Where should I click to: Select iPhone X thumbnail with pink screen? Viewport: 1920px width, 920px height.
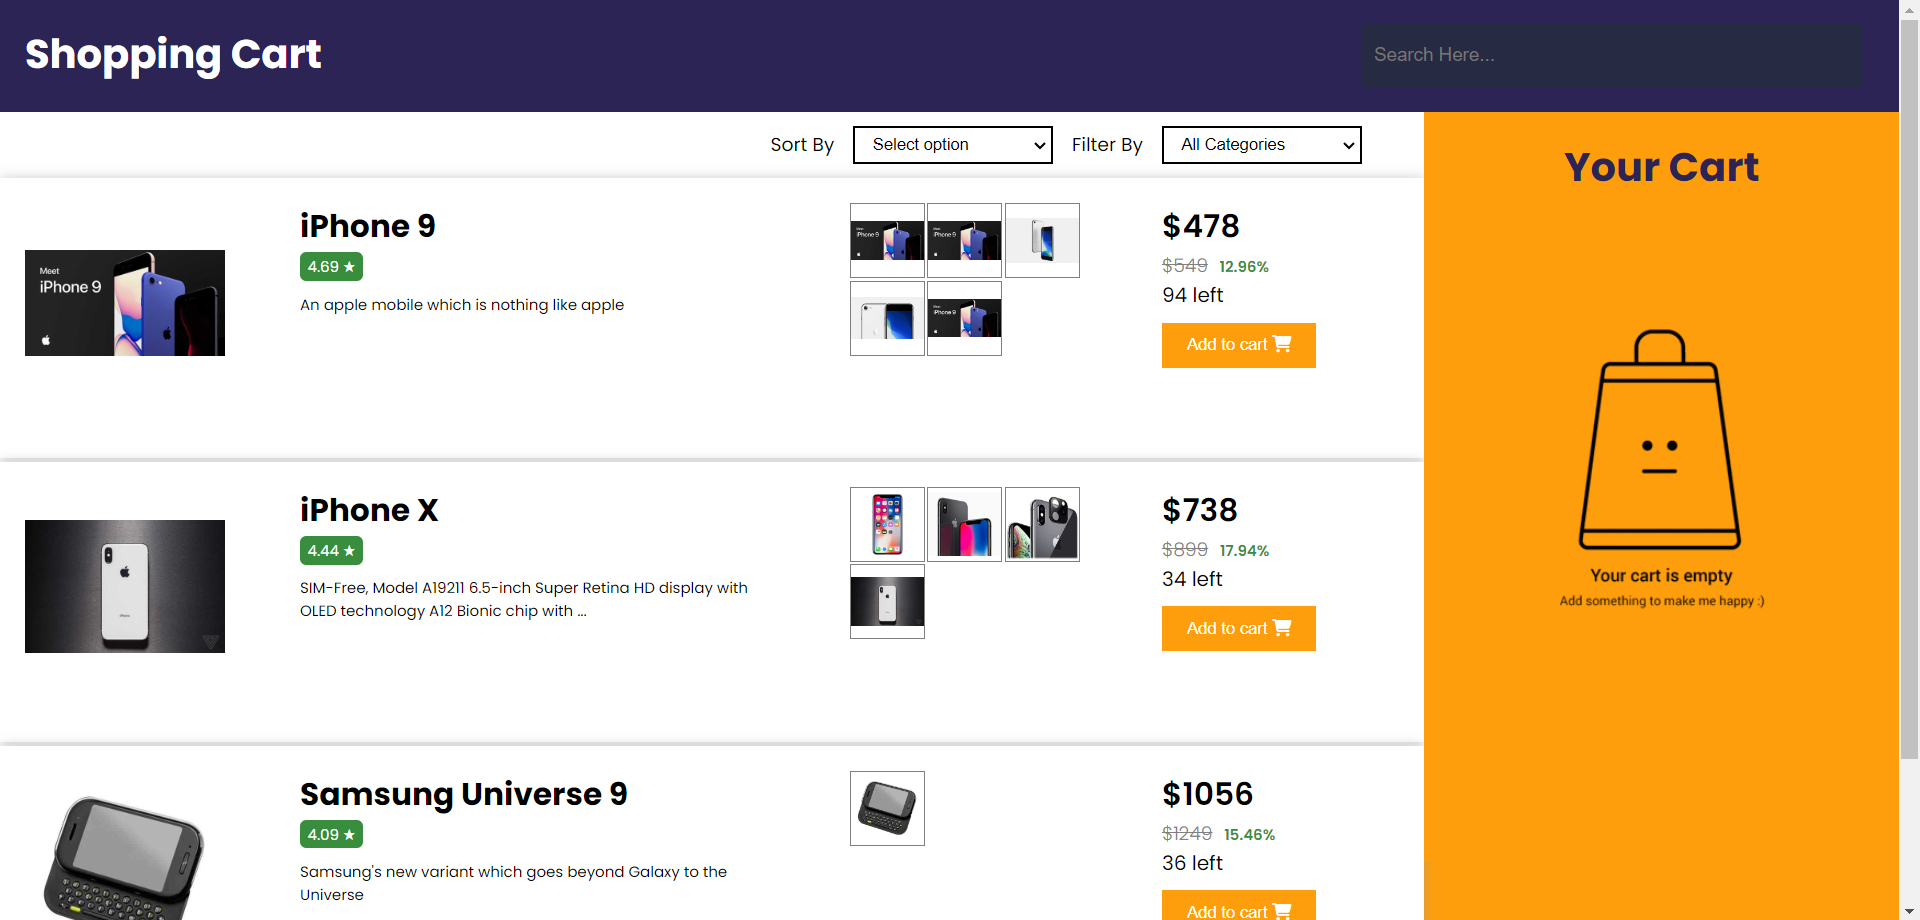[x=964, y=524]
